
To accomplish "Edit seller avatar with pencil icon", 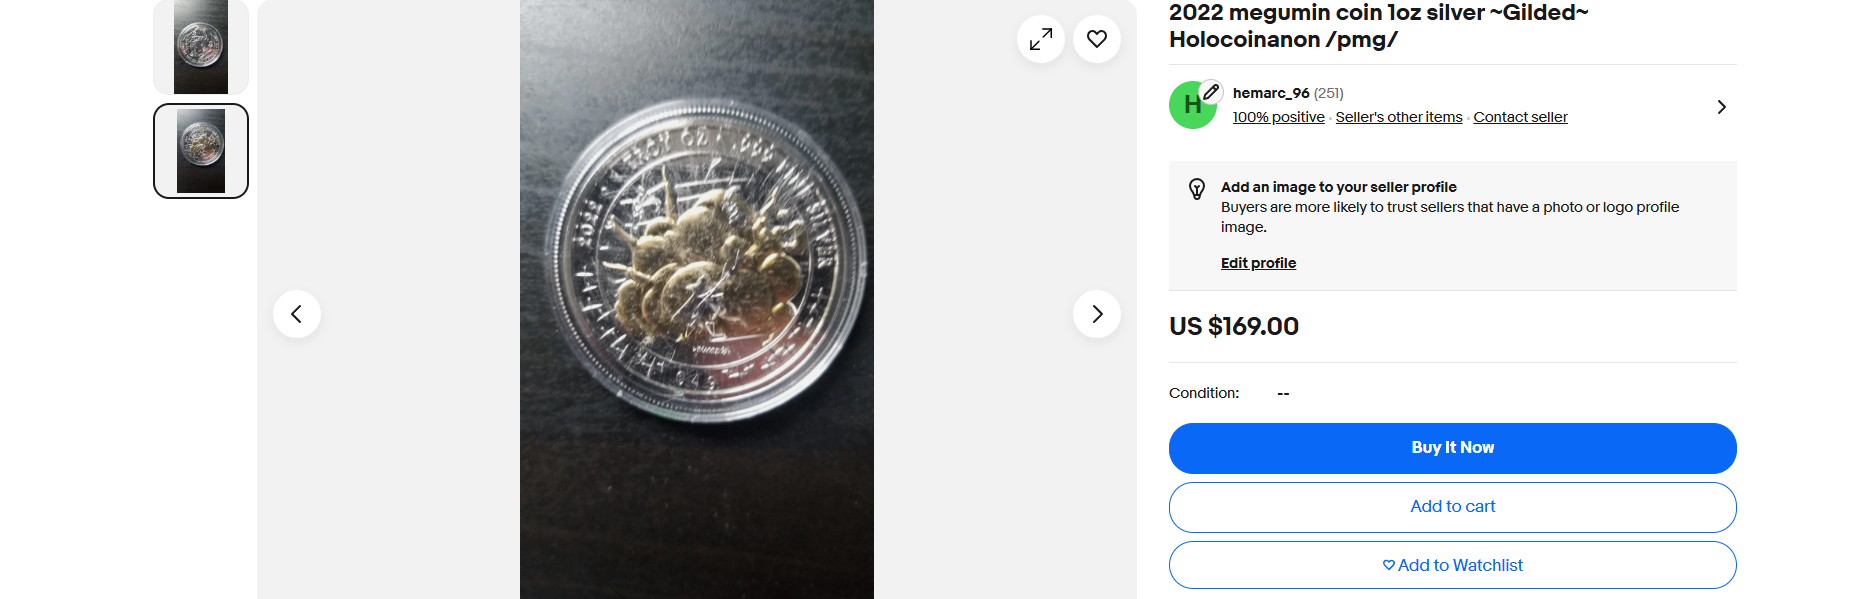I will pyautogui.click(x=1211, y=92).
